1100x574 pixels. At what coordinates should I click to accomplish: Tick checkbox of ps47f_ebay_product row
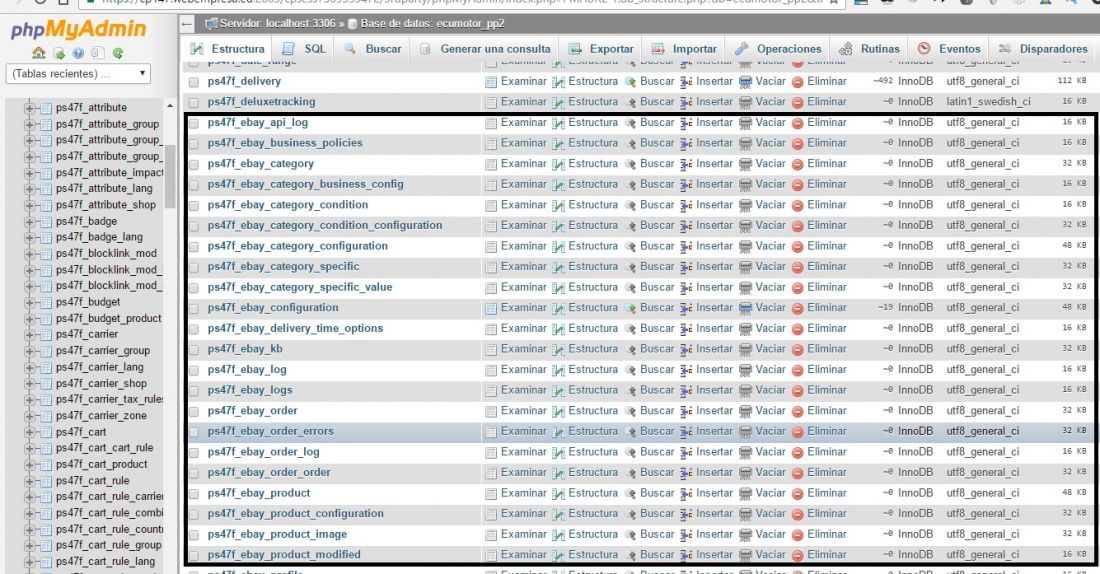(x=194, y=494)
